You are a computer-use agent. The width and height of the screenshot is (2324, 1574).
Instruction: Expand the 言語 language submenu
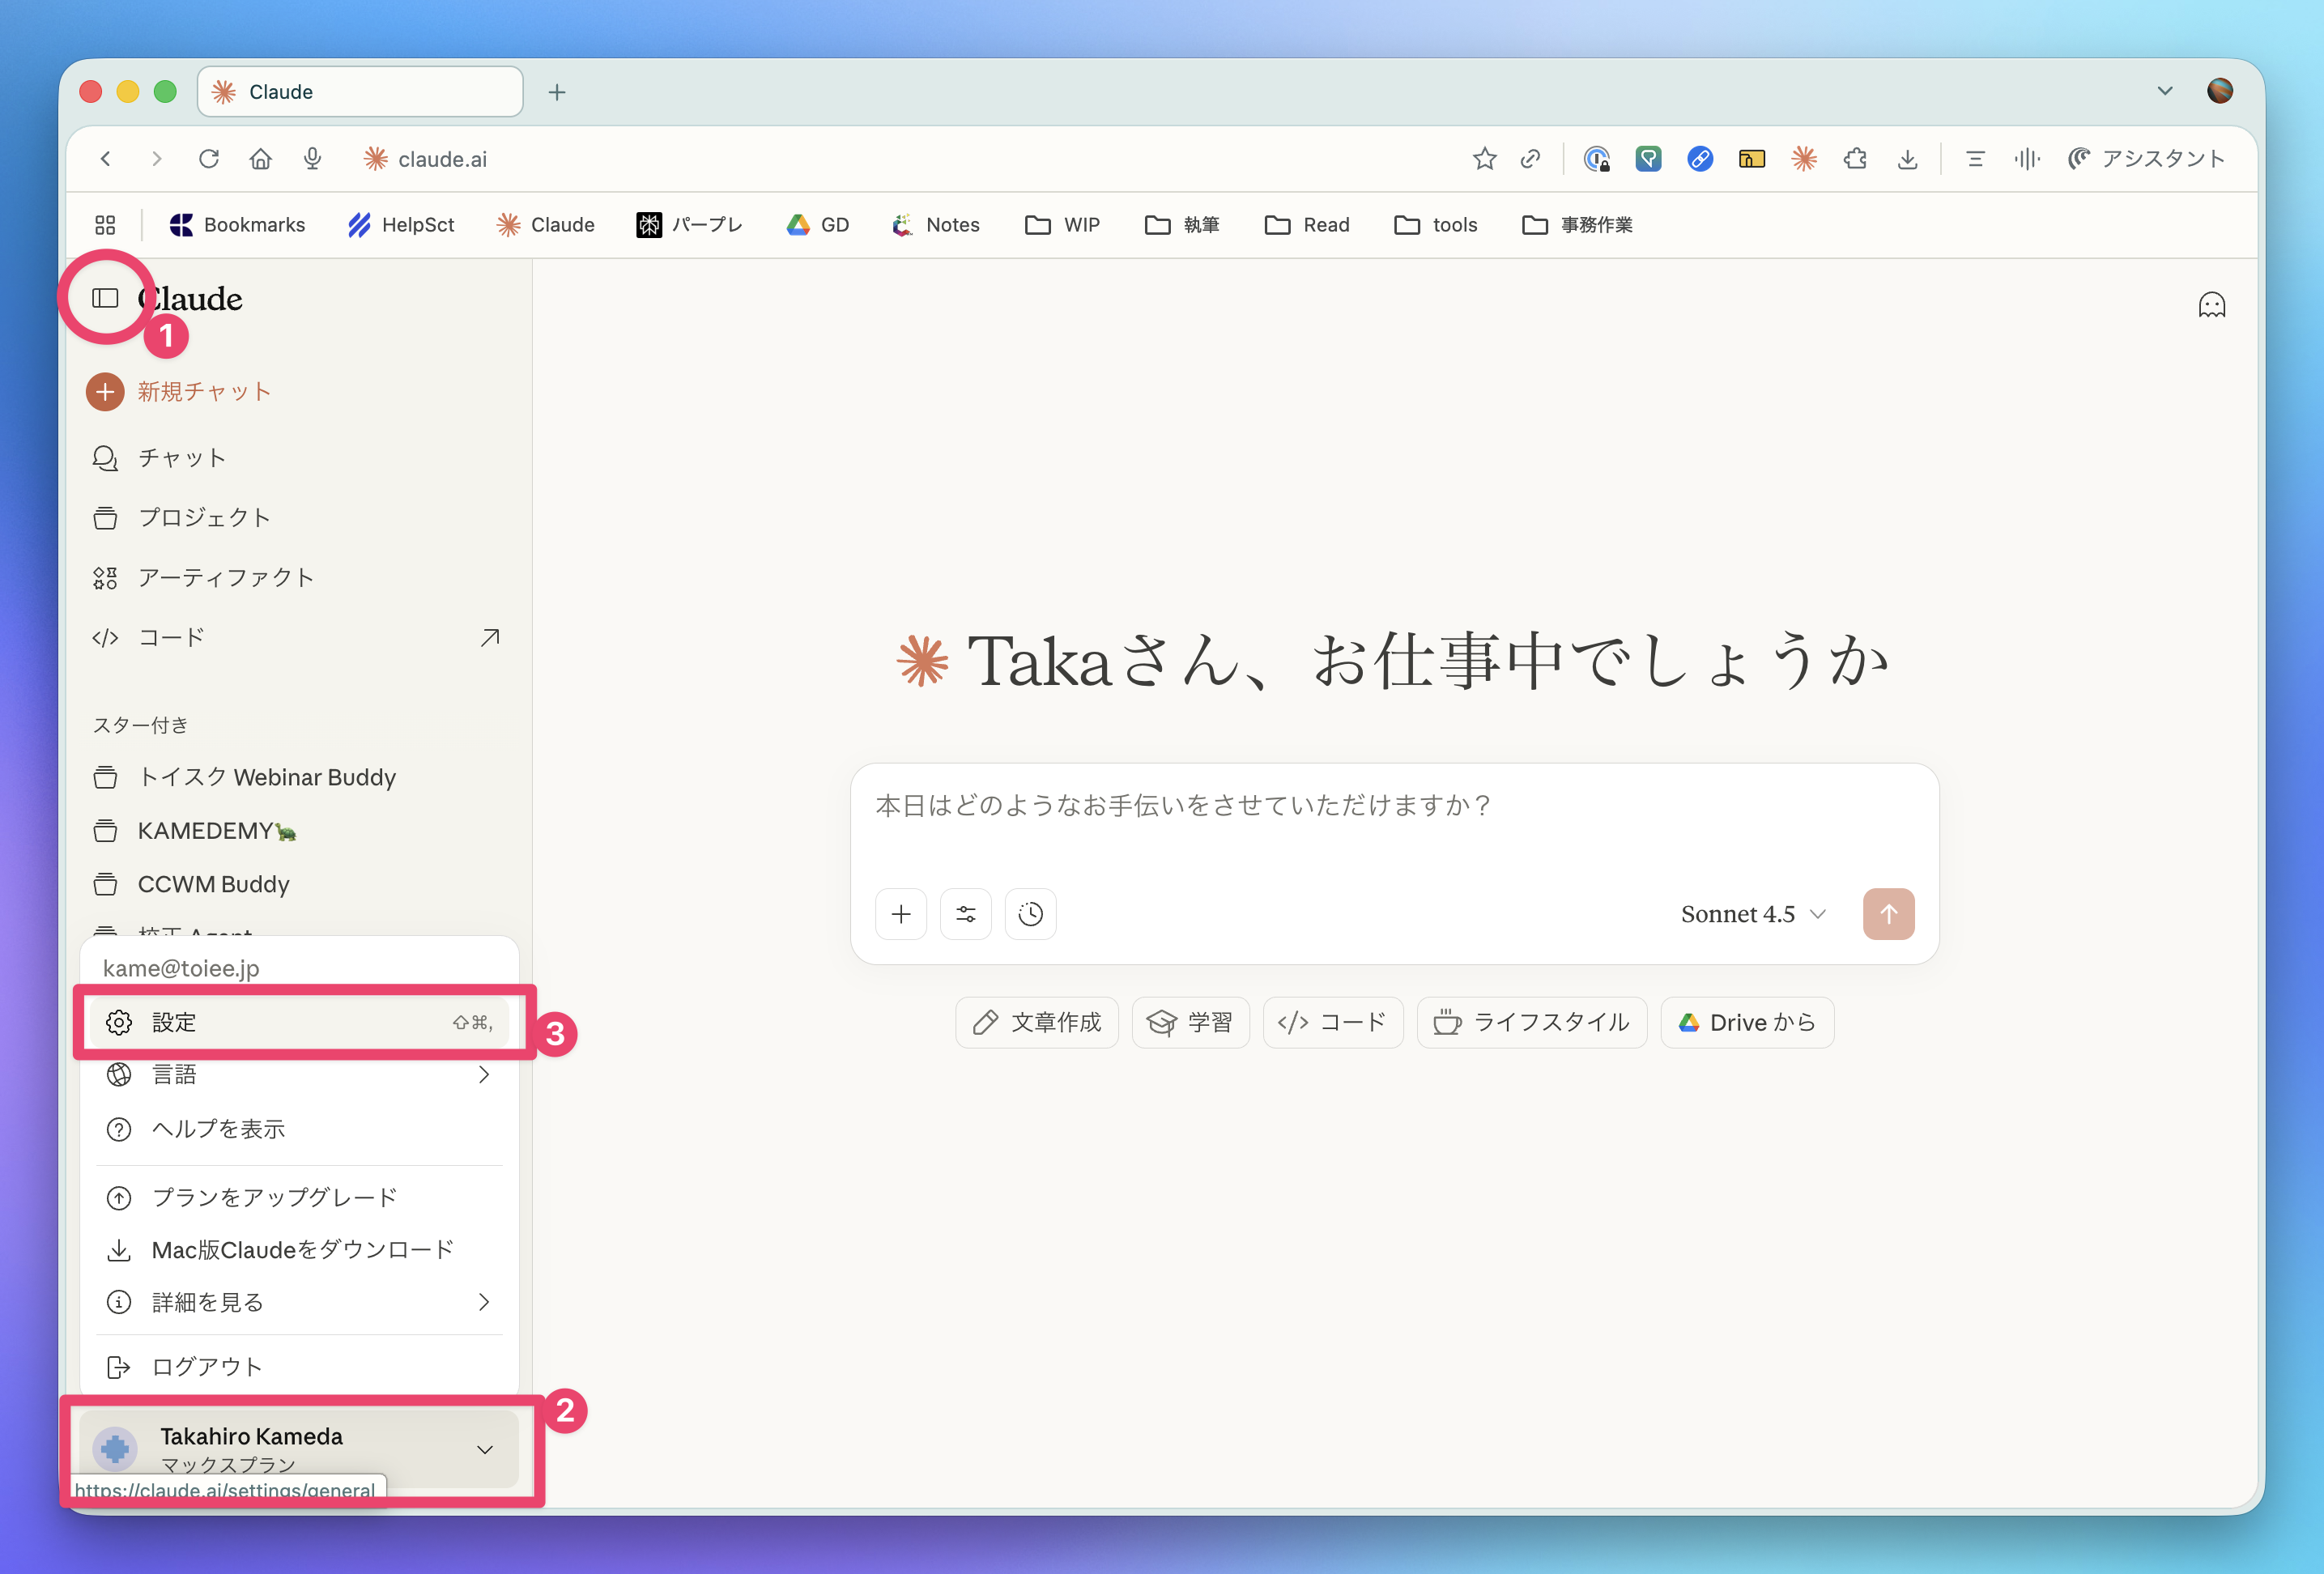(298, 1075)
